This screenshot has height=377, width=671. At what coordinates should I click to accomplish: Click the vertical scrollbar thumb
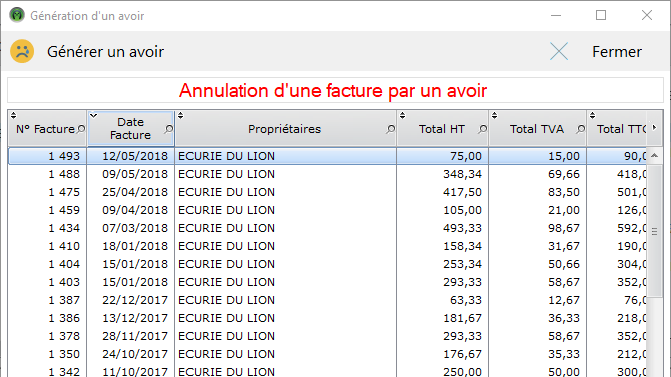click(654, 231)
